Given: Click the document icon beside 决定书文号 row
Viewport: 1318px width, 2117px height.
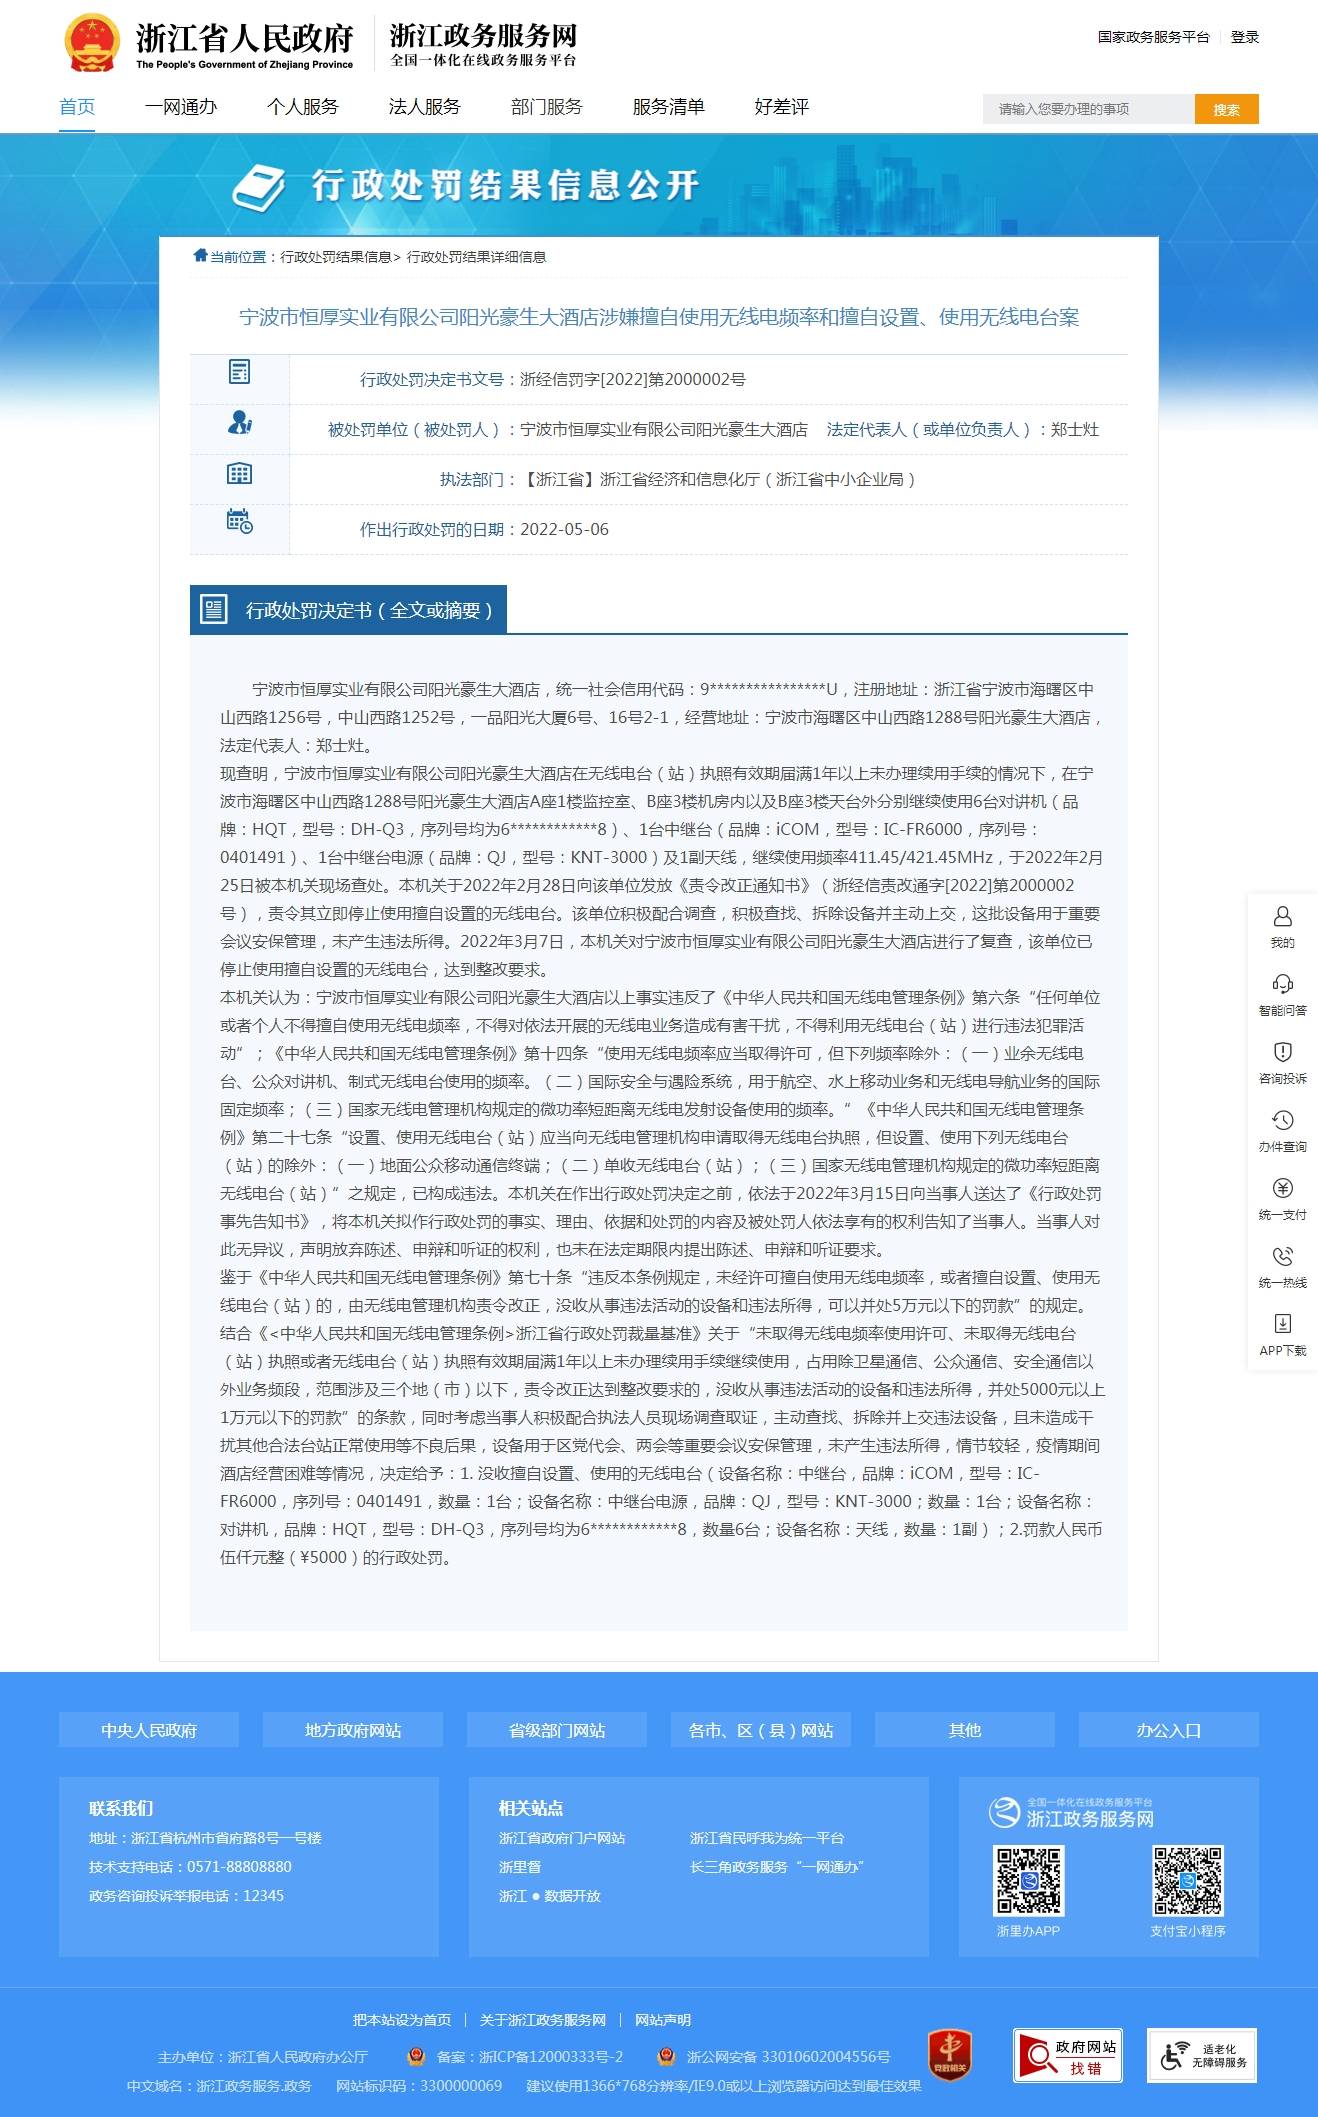Looking at the screenshot, I should (x=239, y=372).
